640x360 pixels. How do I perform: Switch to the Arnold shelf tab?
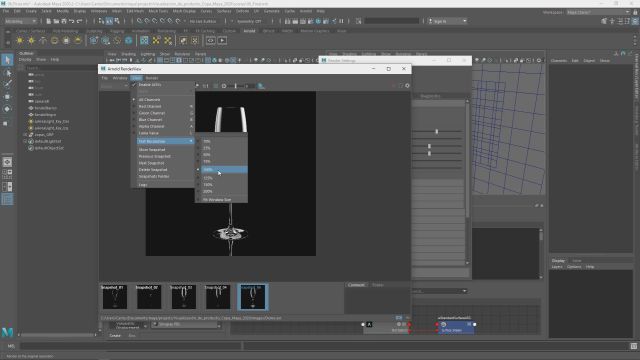pos(249,31)
